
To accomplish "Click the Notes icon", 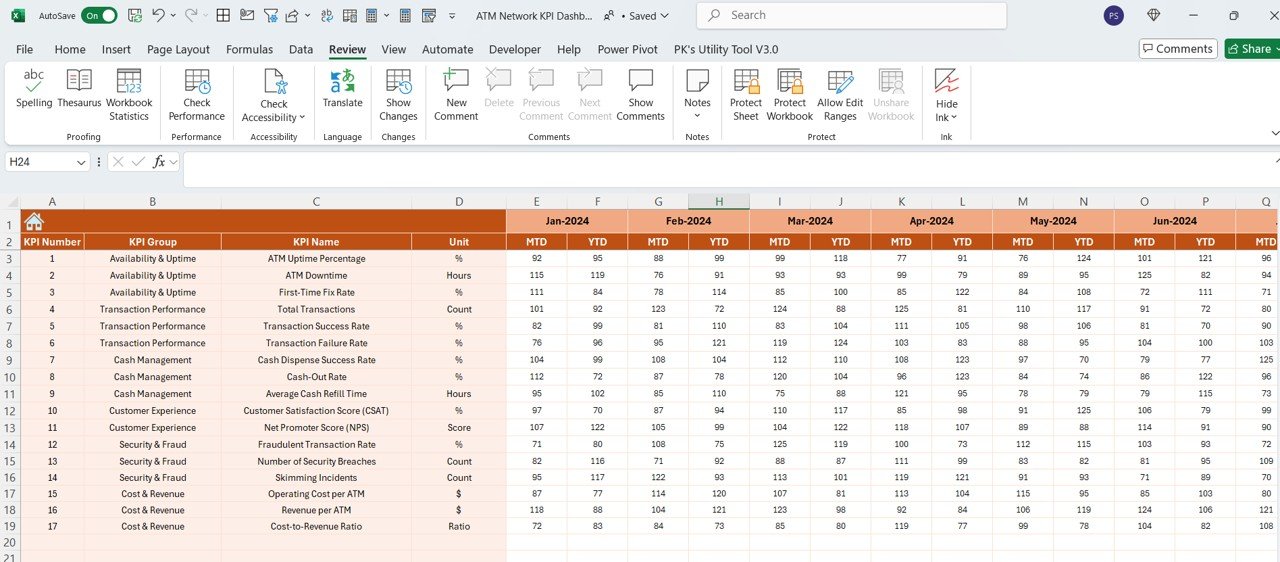I will tap(697, 82).
